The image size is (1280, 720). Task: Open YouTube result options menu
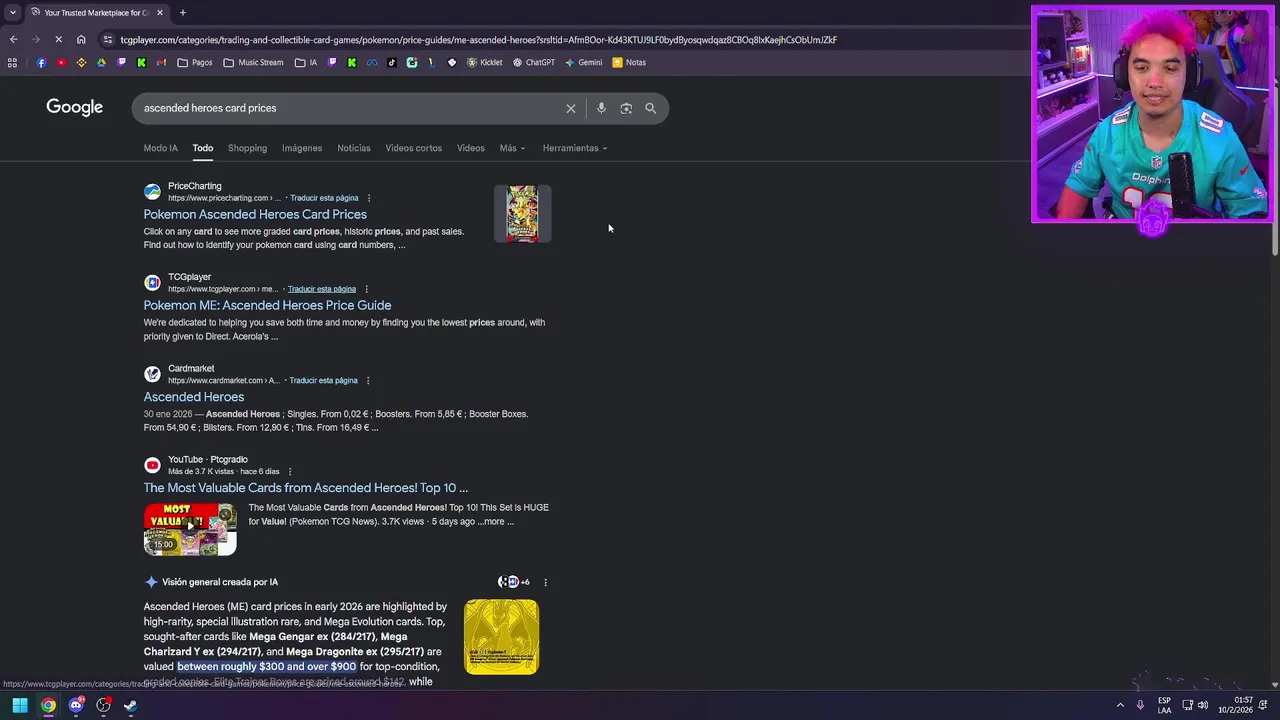click(x=290, y=471)
